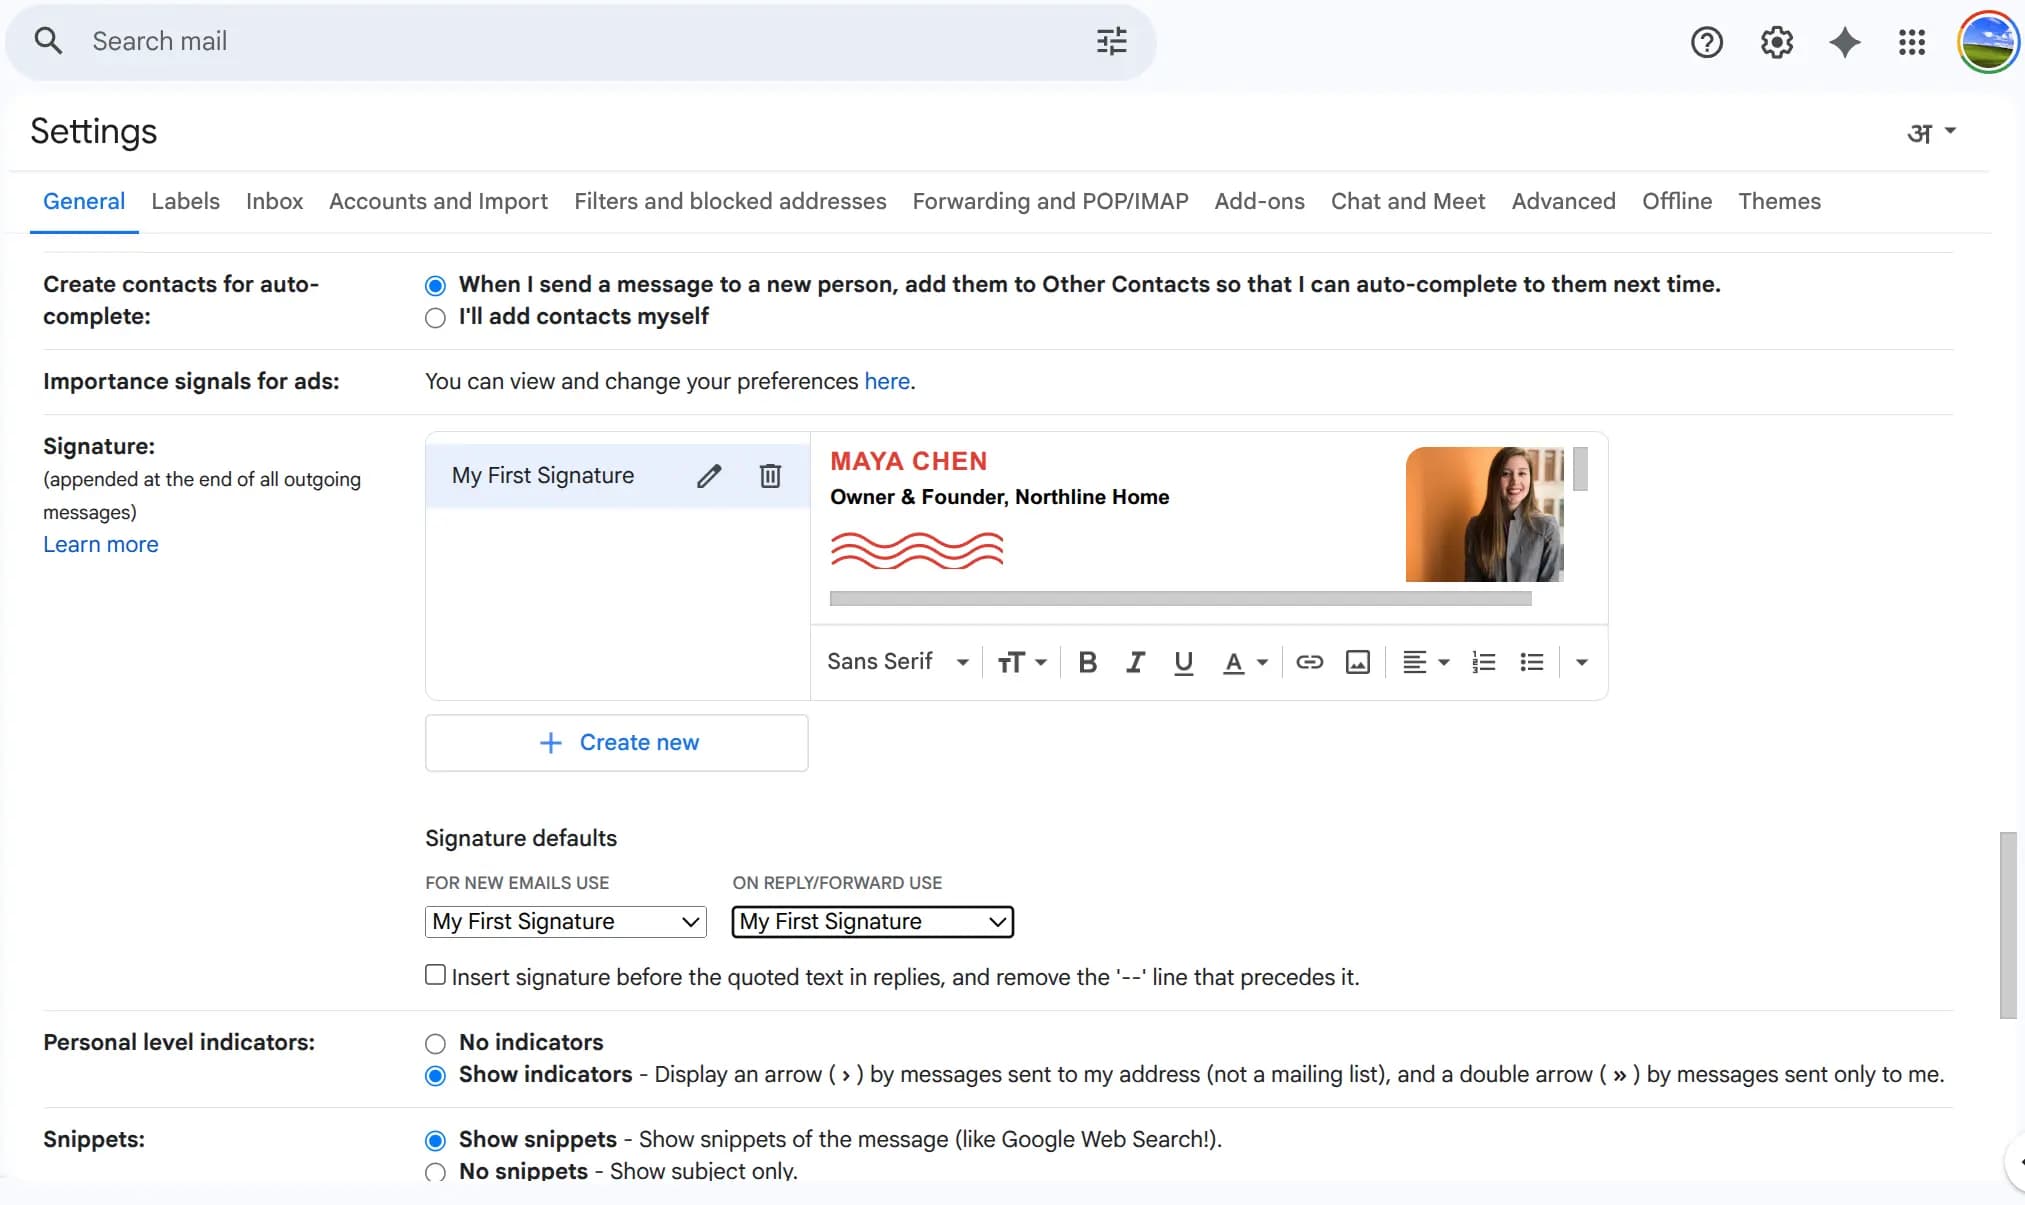Open text size options in signature toolbar
Image resolution: width=2025 pixels, height=1205 pixels.
coord(1021,662)
